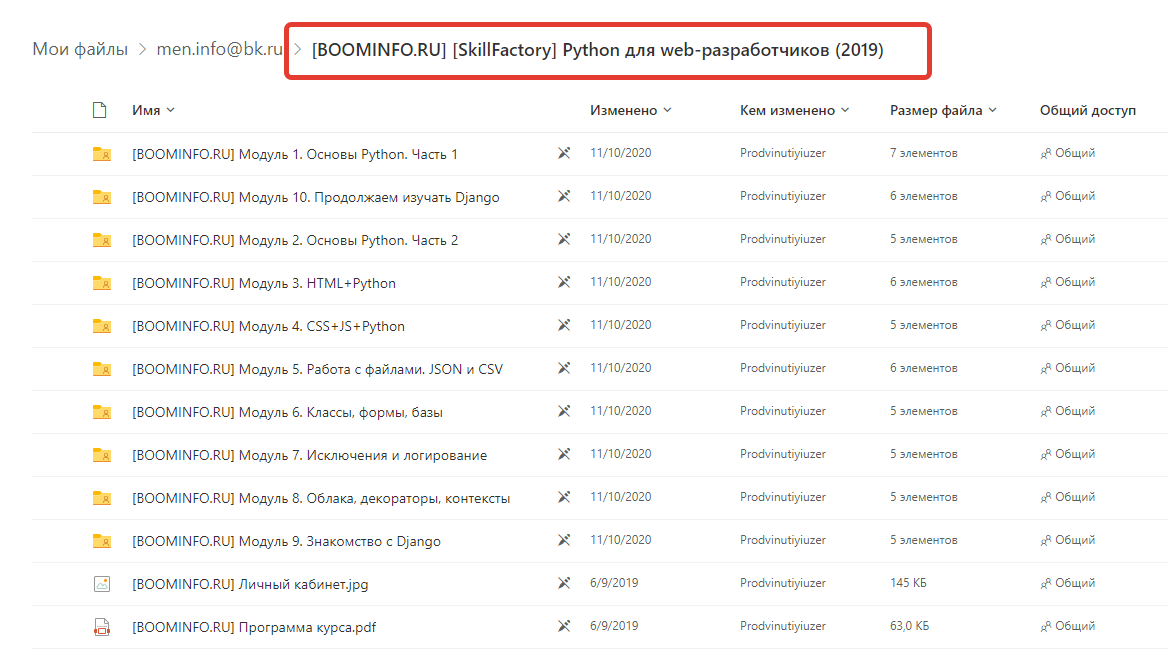Click pin icon on Модуль 3 row
This screenshot has height=663, width=1168.
[564, 282]
